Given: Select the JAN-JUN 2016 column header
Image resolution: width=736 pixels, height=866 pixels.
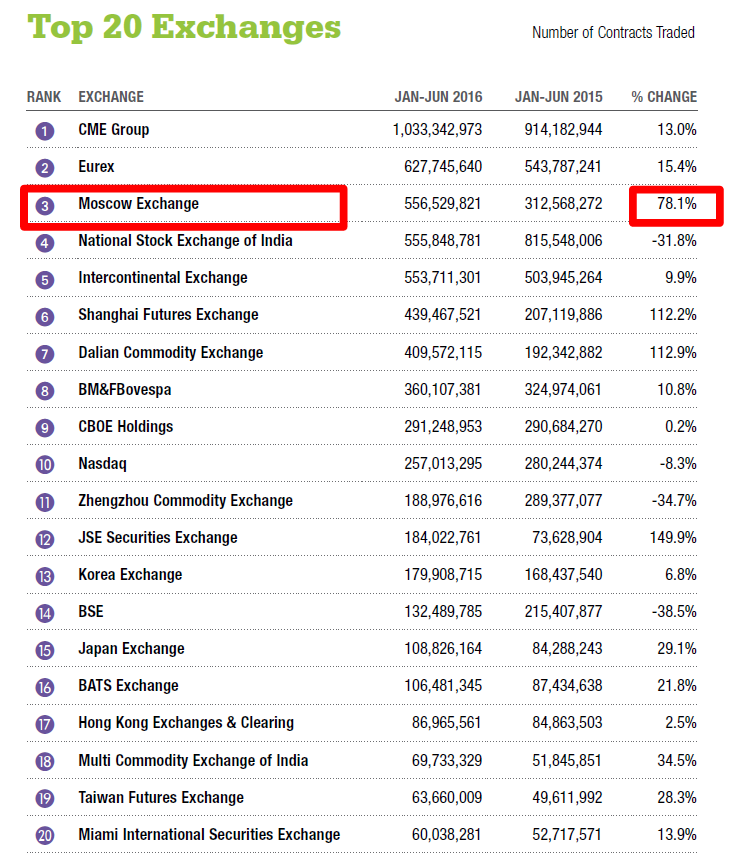Looking at the screenshot, I should (438, 97).
